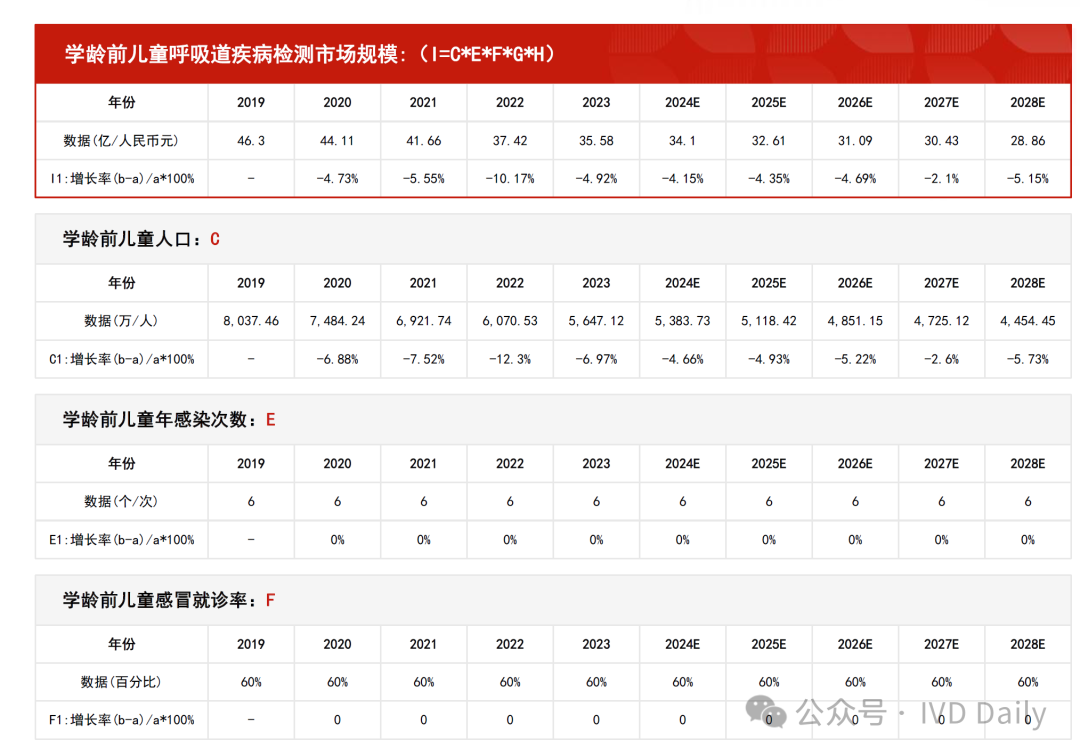
Task: Select the 2019 market size value 46.3
Action: 251,141
